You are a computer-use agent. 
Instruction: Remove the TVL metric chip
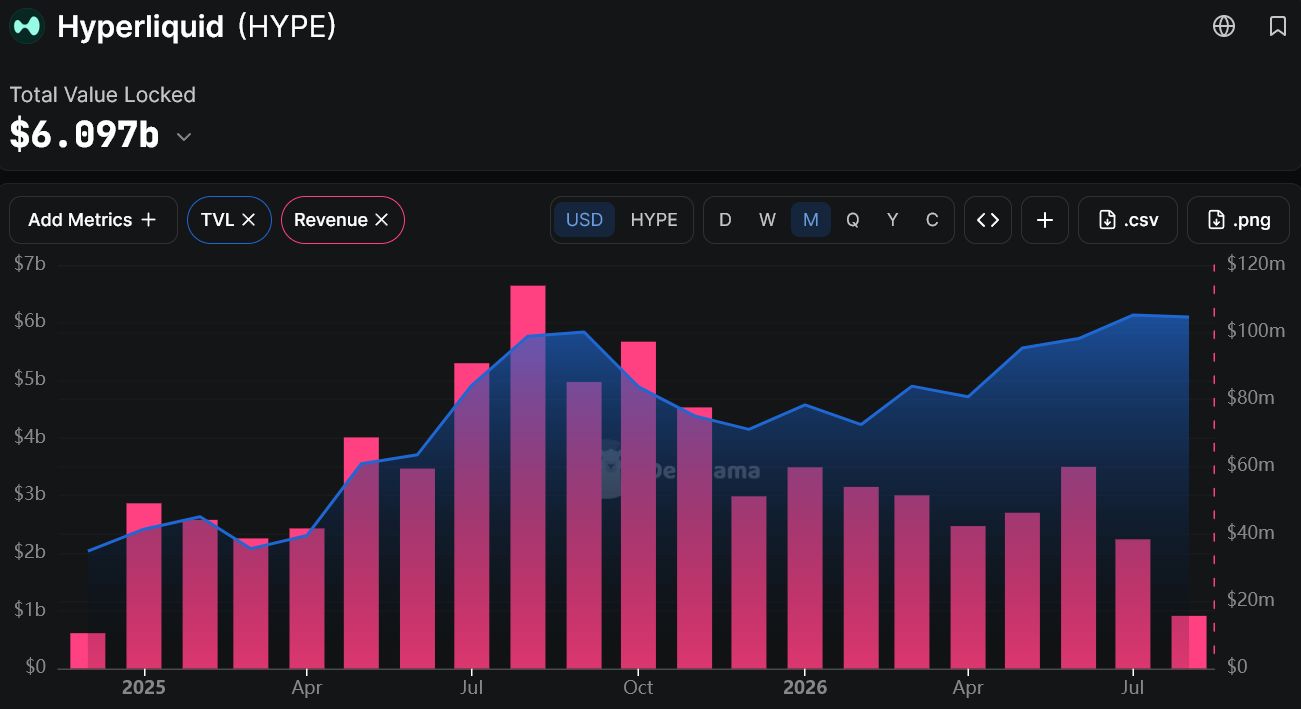click(x=249, y=220)
